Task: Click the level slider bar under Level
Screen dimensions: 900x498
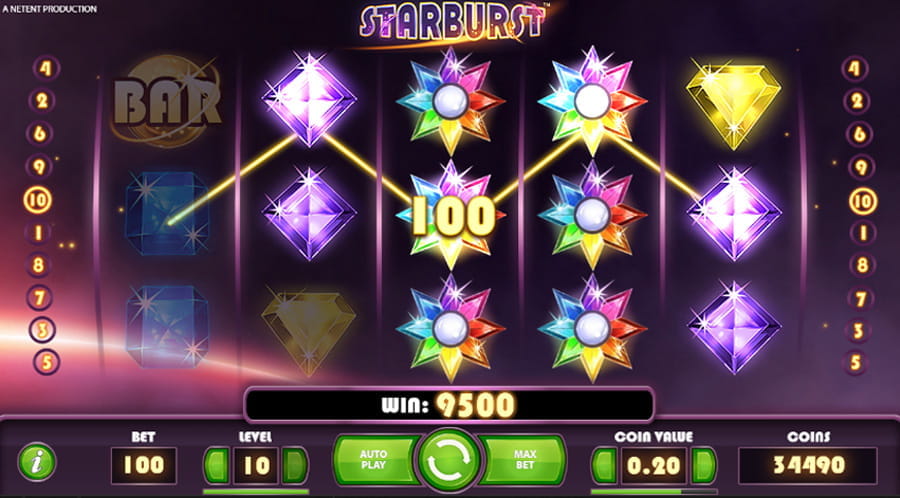Action: pos(255,492)
